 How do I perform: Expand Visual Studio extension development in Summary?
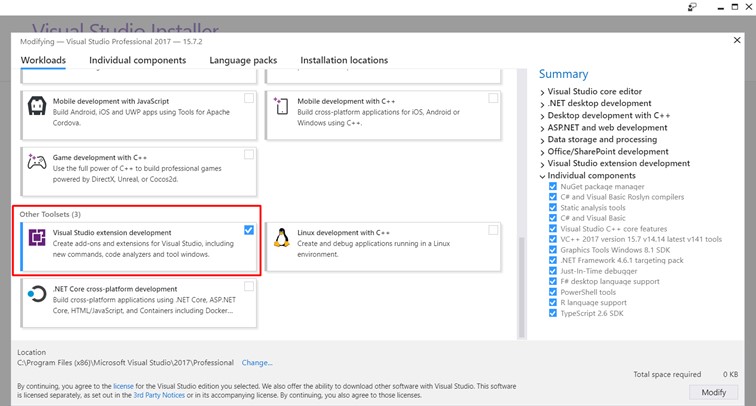[542, 164]
